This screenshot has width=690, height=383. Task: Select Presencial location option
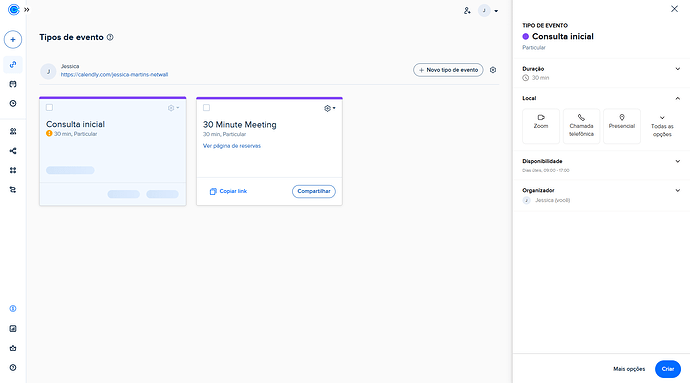(622, 126)
